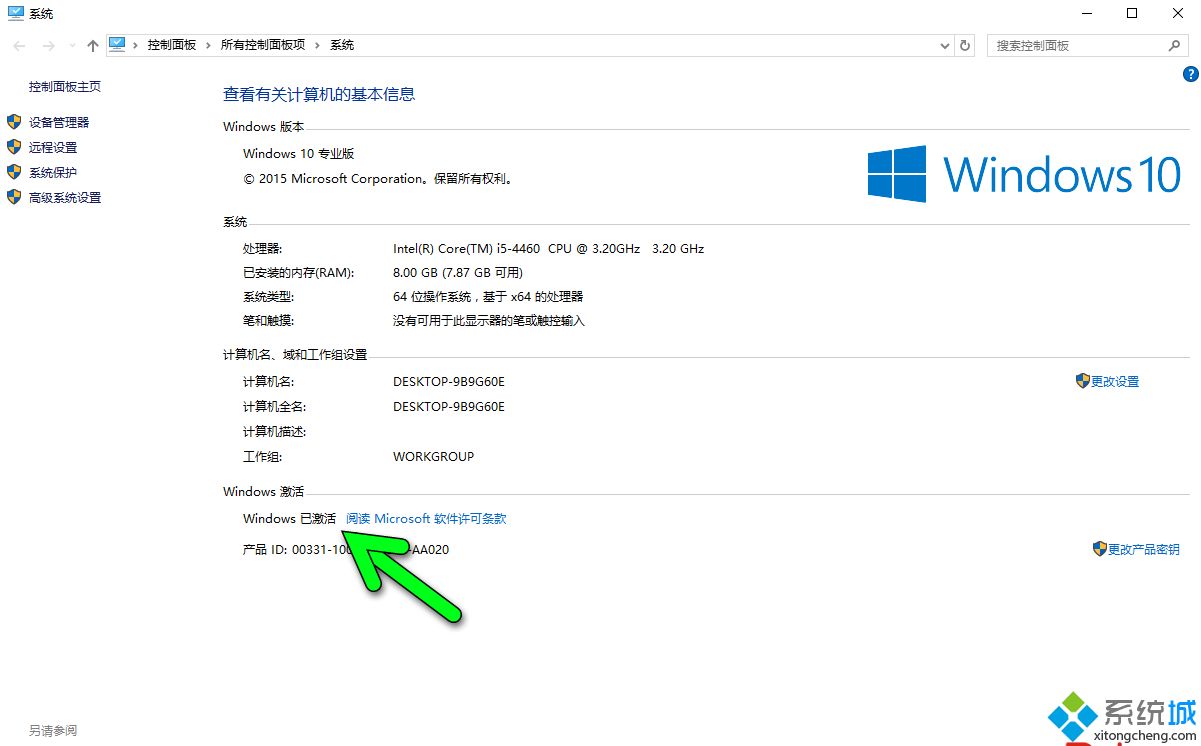This screenshot has width=1201, height=746.
Task: Open the recent locations dropdown
Action: pyautogui.click(x=71, y=46)
